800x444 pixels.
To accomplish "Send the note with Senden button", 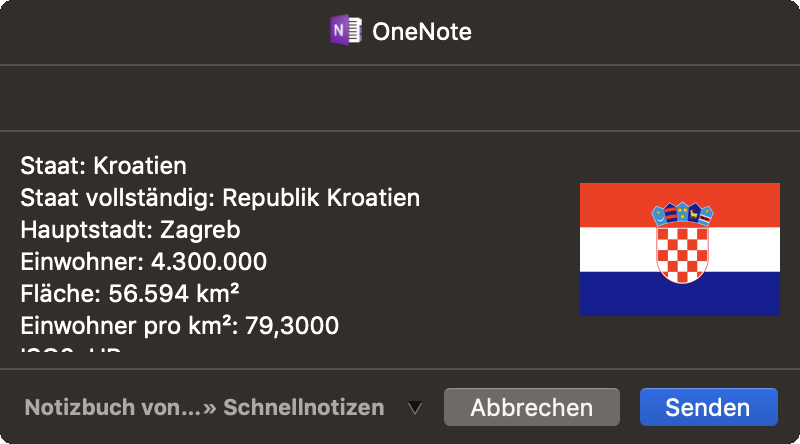I will pos(709,407).
